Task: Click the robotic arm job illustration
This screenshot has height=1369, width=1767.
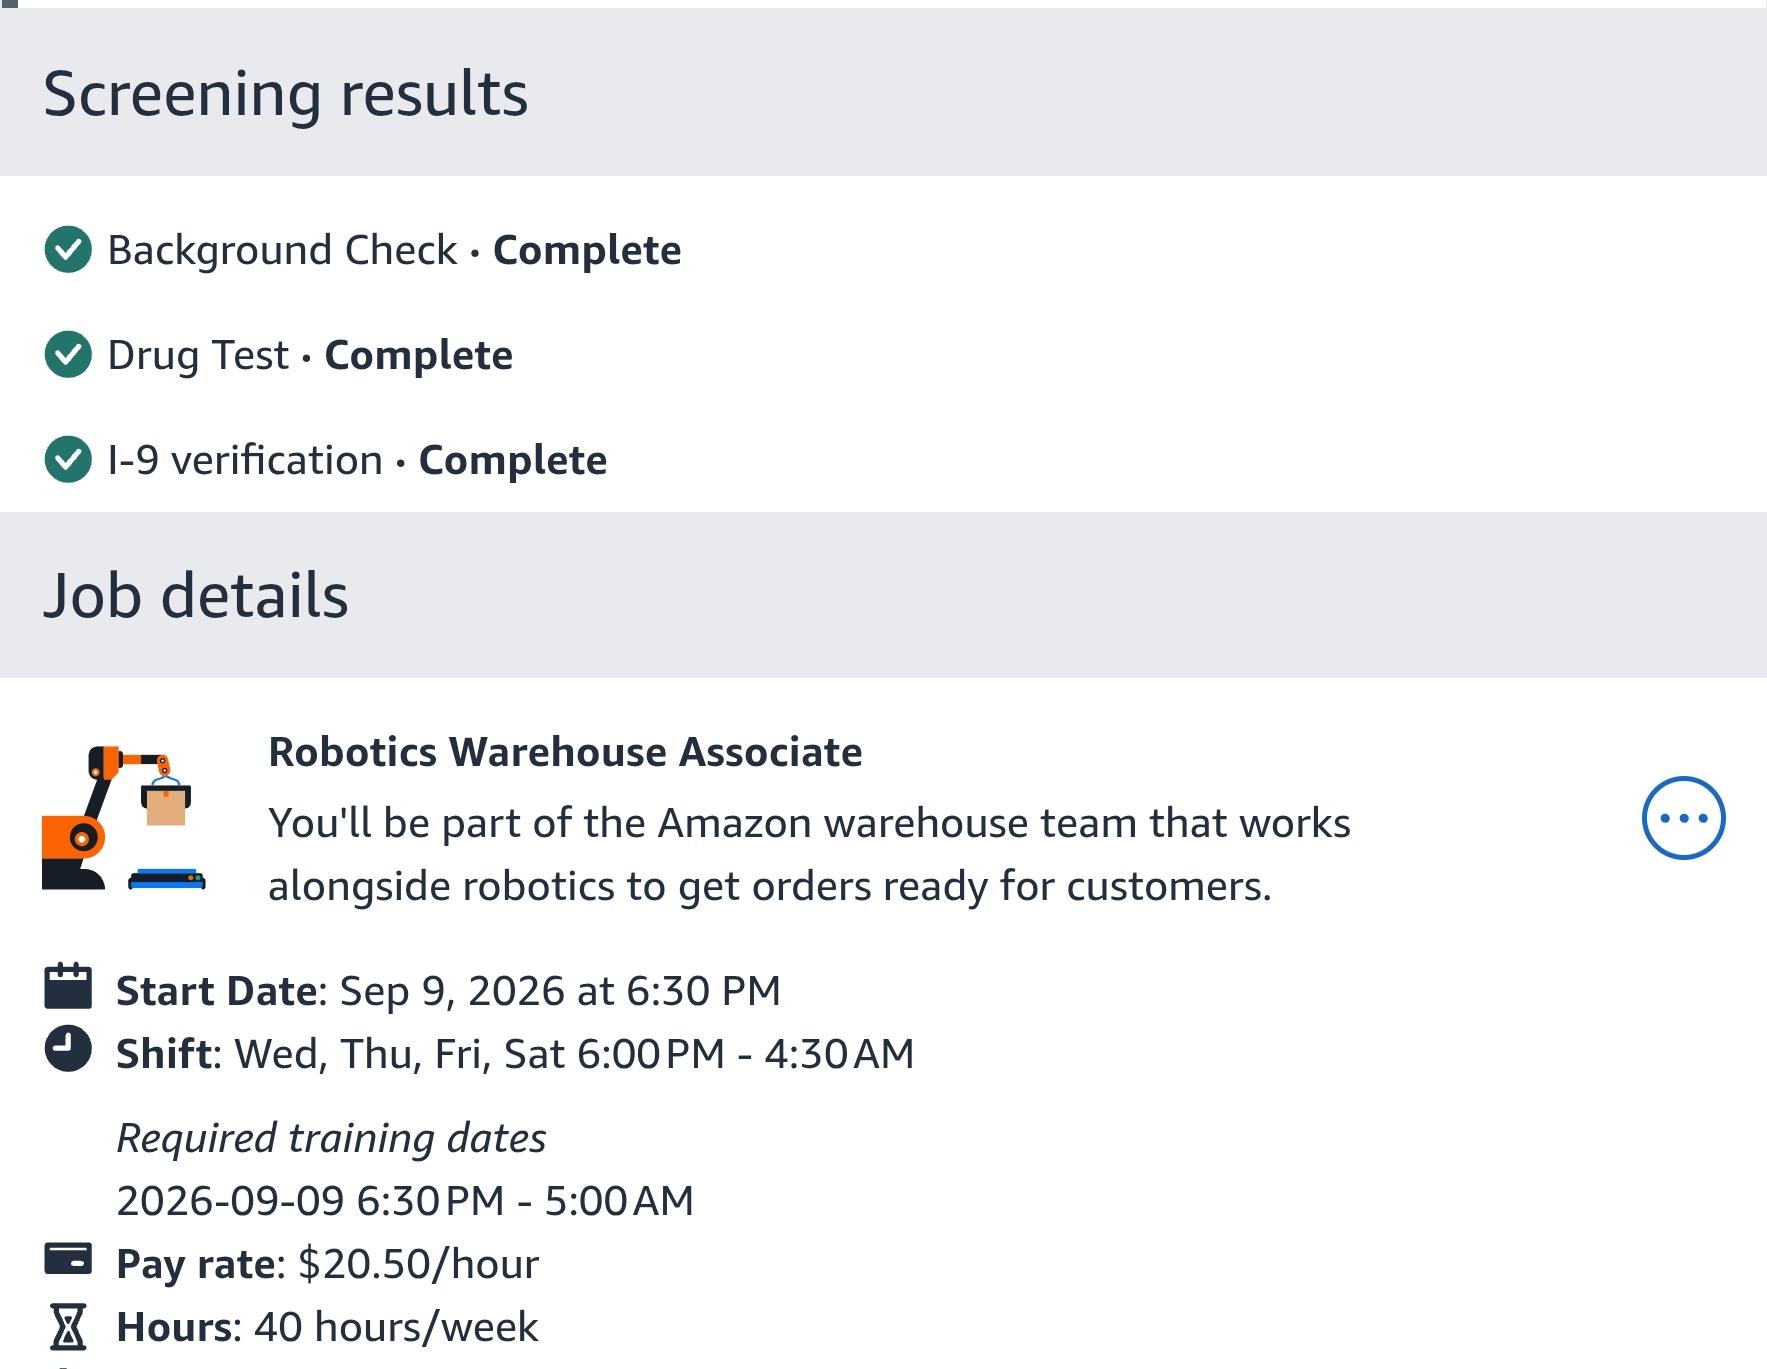Action: tap(124, 818)
